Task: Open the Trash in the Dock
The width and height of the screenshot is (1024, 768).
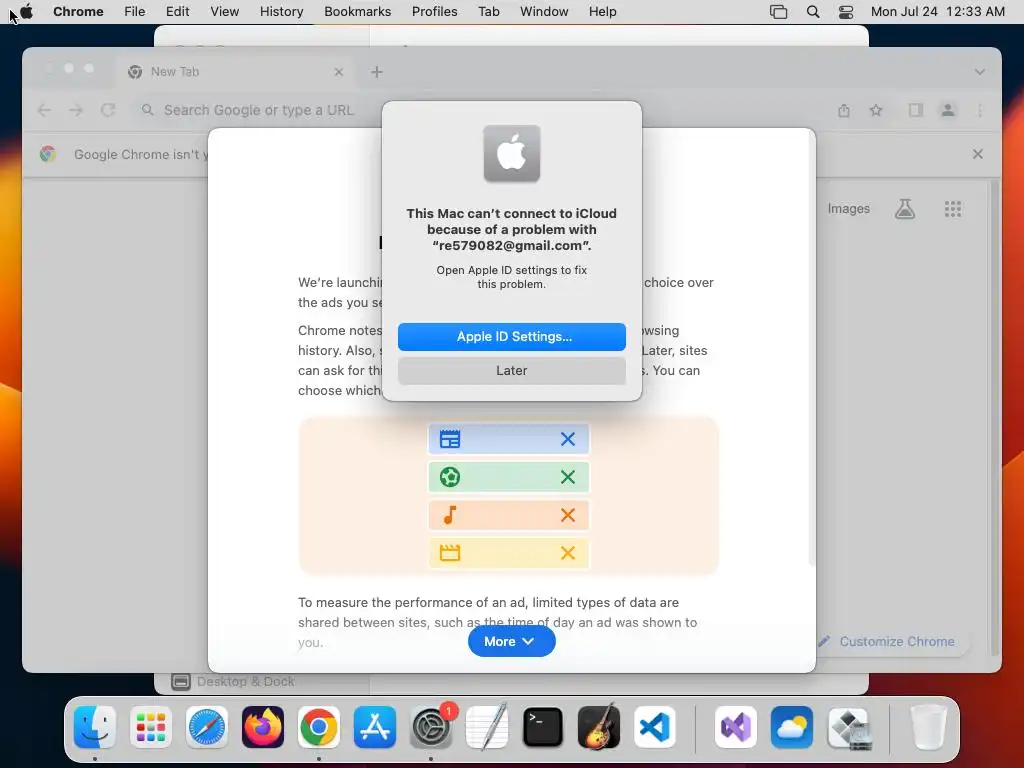Action: tap(928, 726)
